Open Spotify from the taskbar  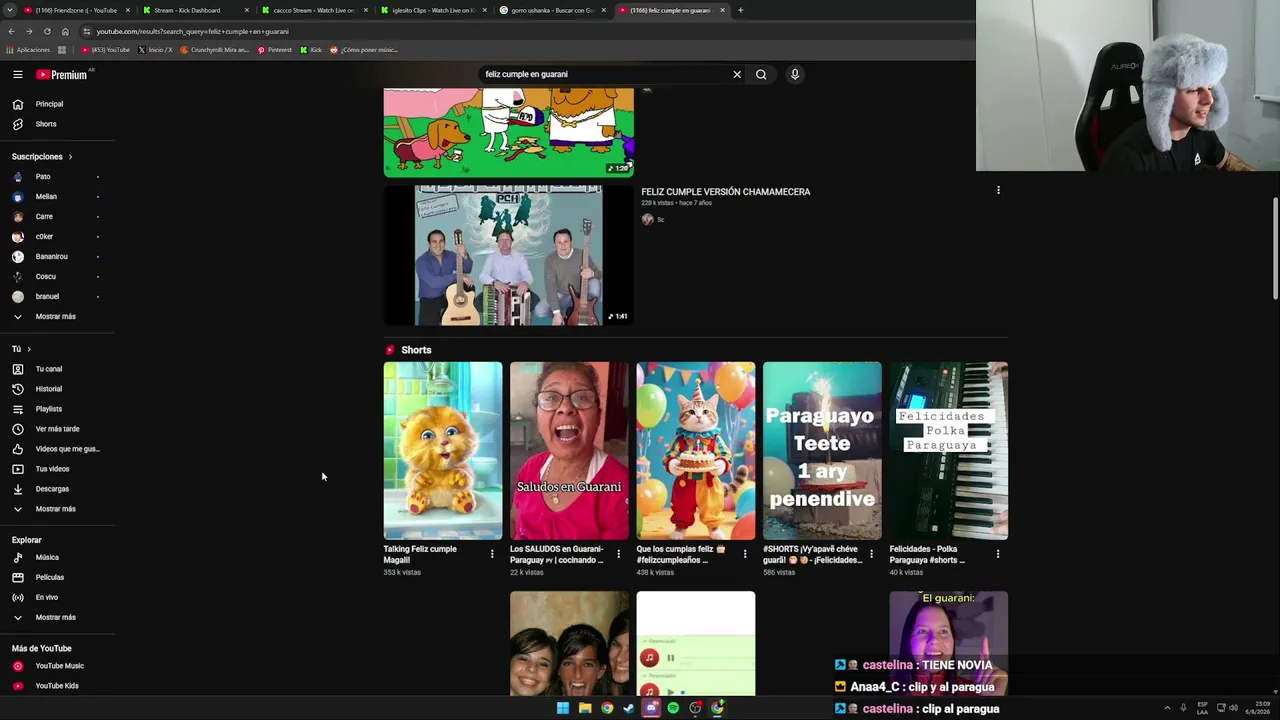(673, 708)
